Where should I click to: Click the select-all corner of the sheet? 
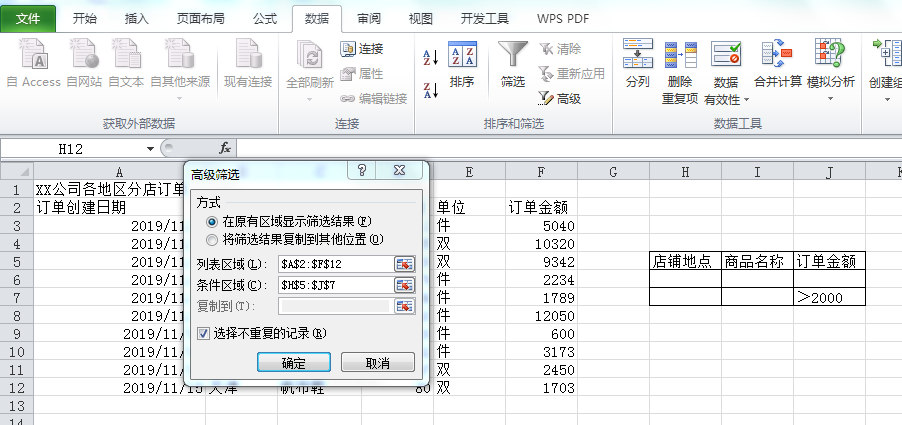tap(17, 171)
